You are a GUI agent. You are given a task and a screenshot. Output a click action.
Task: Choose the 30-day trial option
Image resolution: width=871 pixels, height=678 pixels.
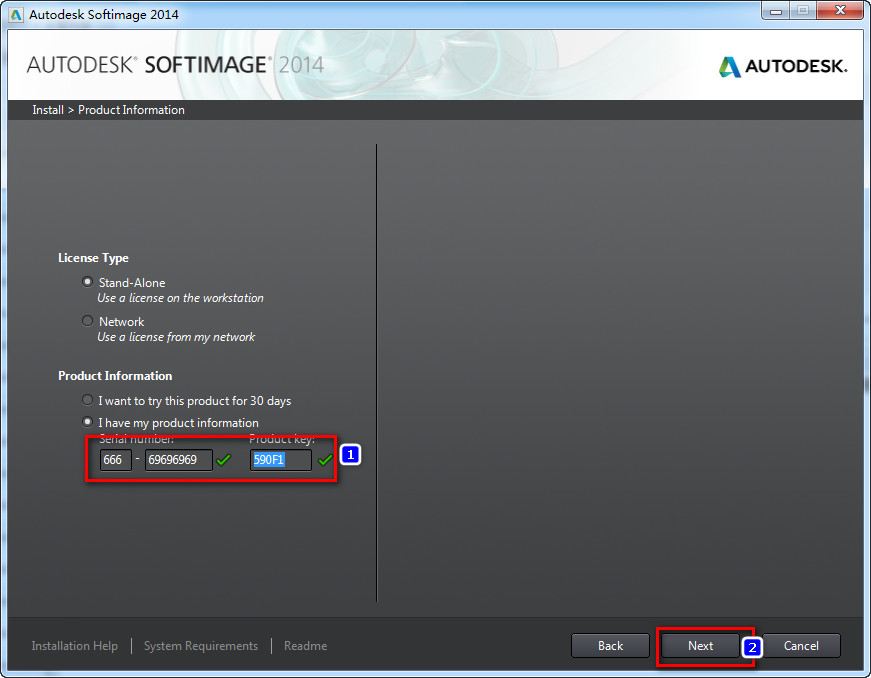[87, 400]
